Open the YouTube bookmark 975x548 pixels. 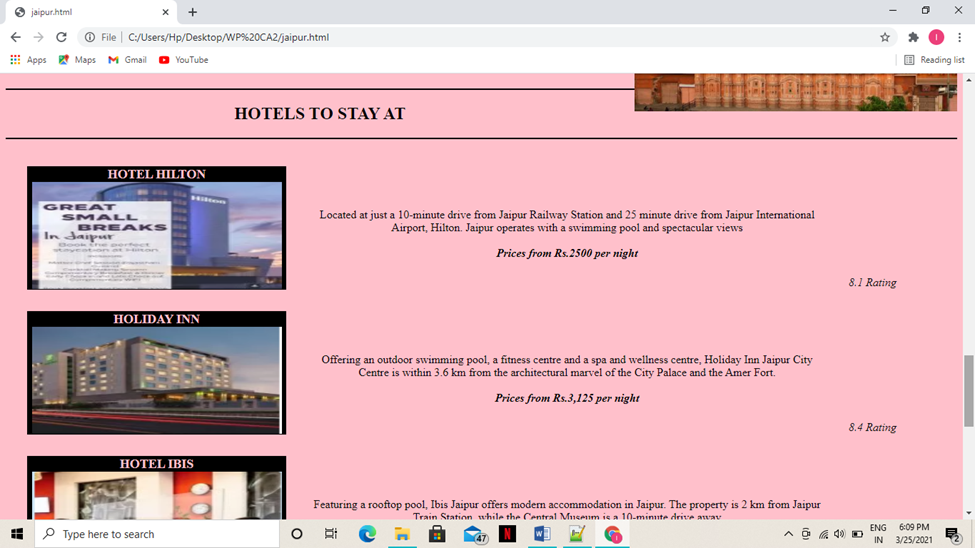tap(183, 60)
